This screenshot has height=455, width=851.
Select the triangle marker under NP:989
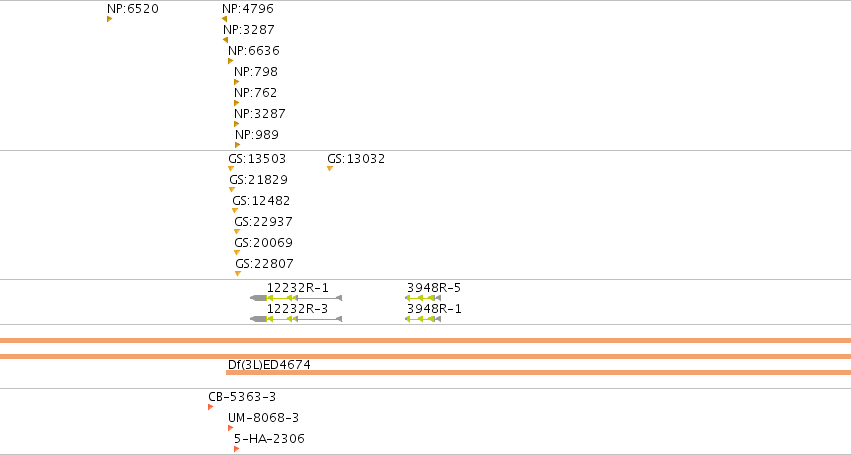click(238, 145)
